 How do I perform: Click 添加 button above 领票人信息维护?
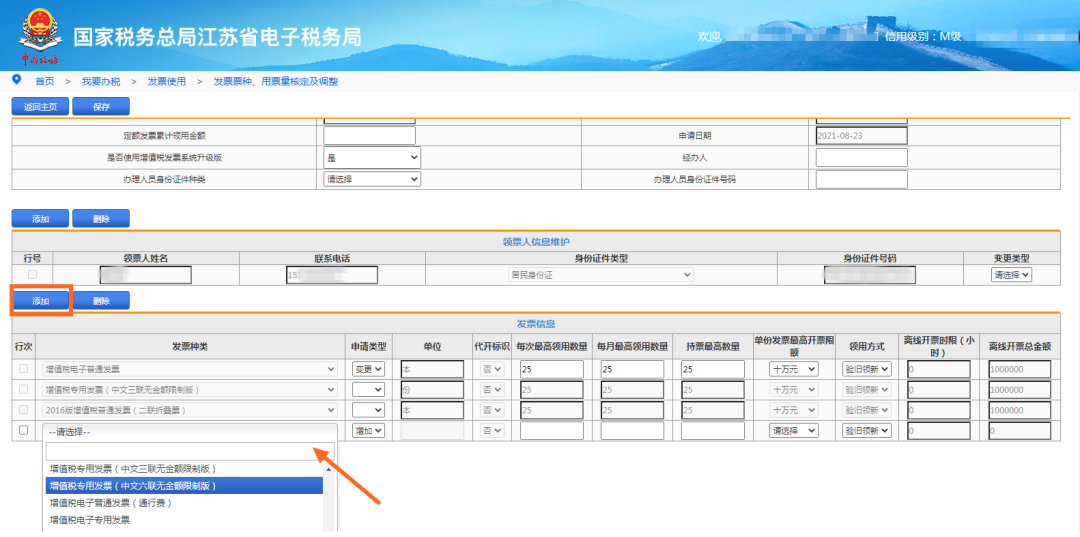pyautogui.click(x=40, y=218)
